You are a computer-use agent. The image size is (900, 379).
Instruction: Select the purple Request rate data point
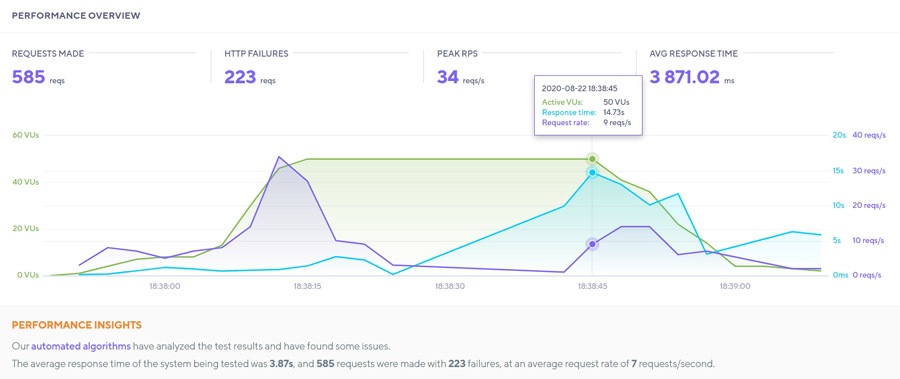[x=592, y=244]
